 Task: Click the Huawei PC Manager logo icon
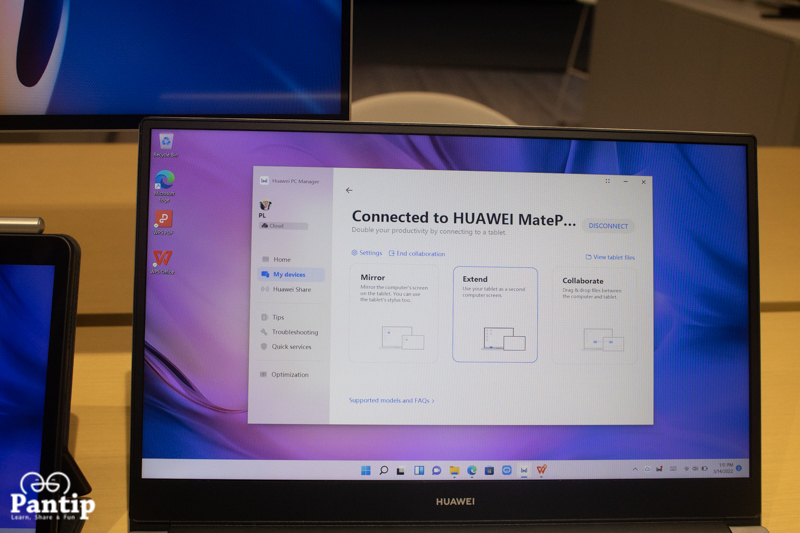click(x=264, y=181)
